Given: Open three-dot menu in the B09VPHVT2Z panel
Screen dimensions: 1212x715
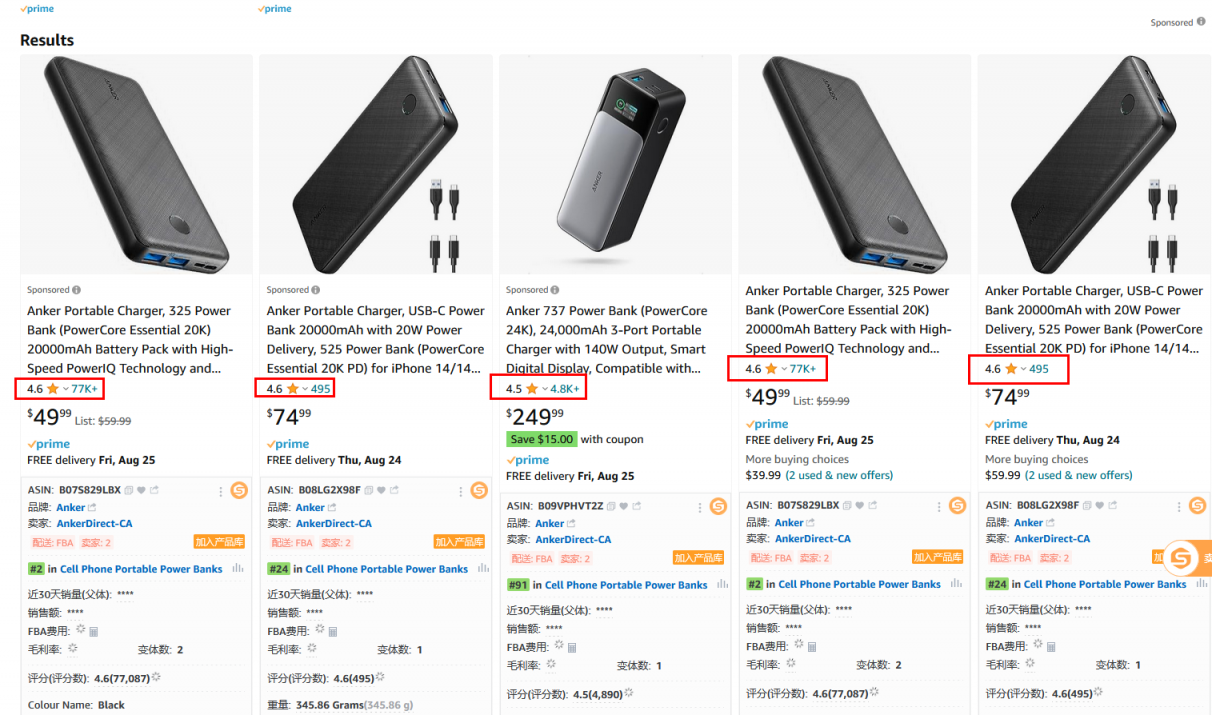Looking at the screenshot, I should [700, 506].
